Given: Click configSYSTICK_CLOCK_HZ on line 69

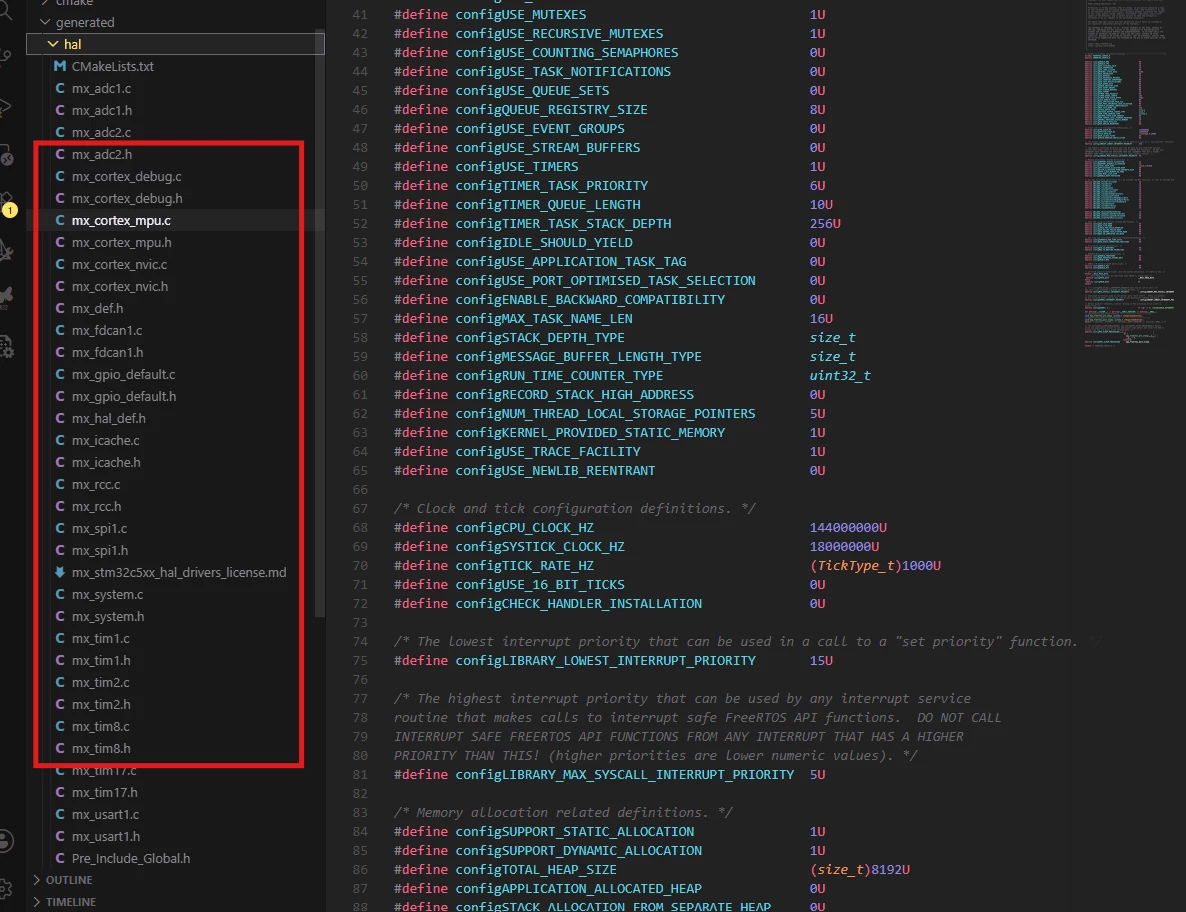Looking at the screenshot, I should pyautogui.click(x=540, y=547).
